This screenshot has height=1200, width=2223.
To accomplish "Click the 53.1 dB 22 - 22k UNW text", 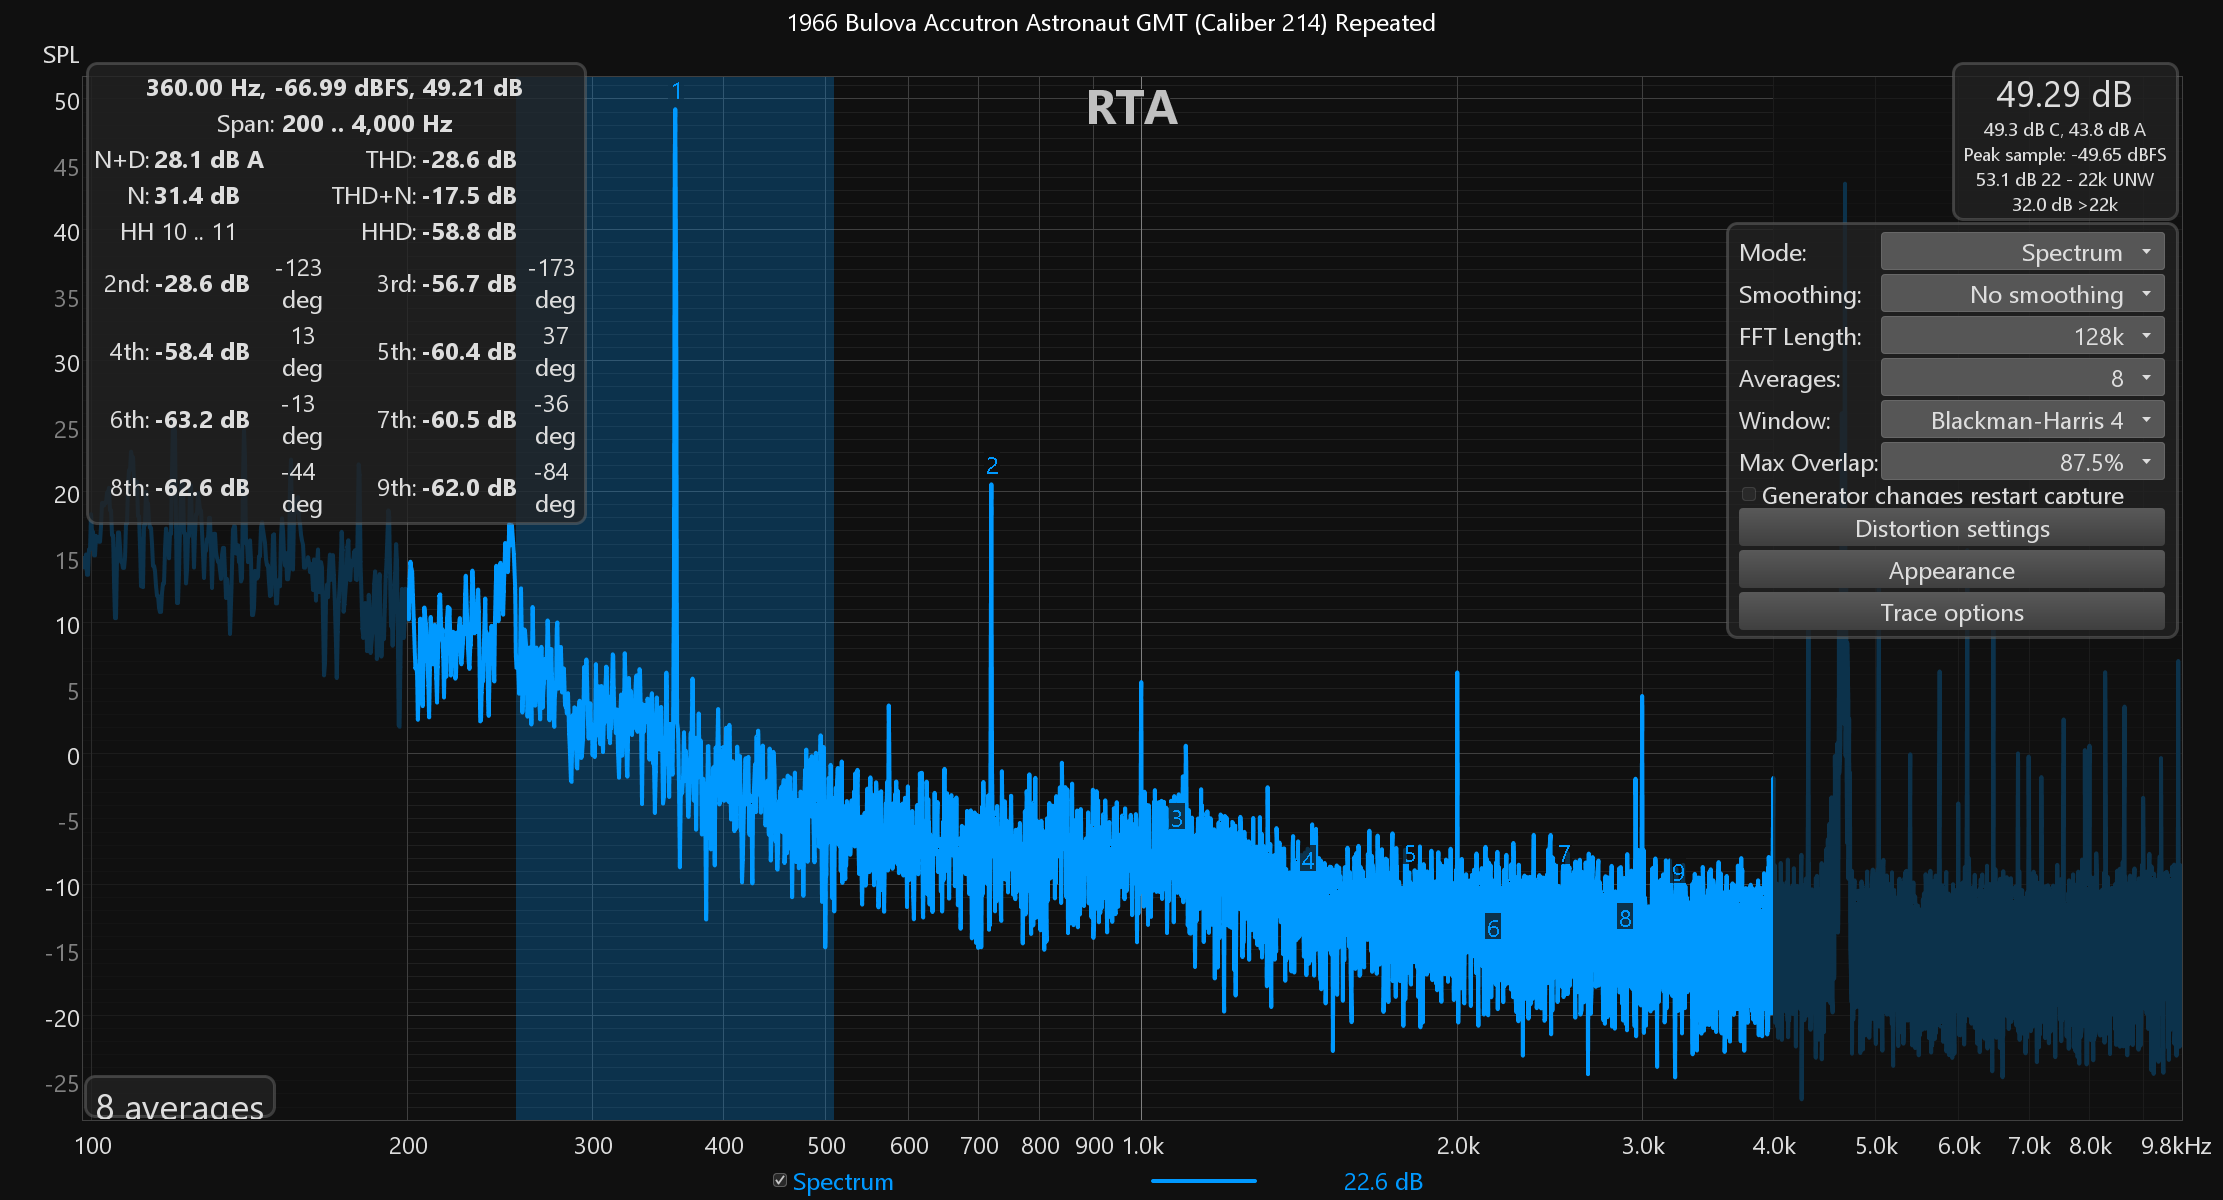I will click(x=2064, y=180).
